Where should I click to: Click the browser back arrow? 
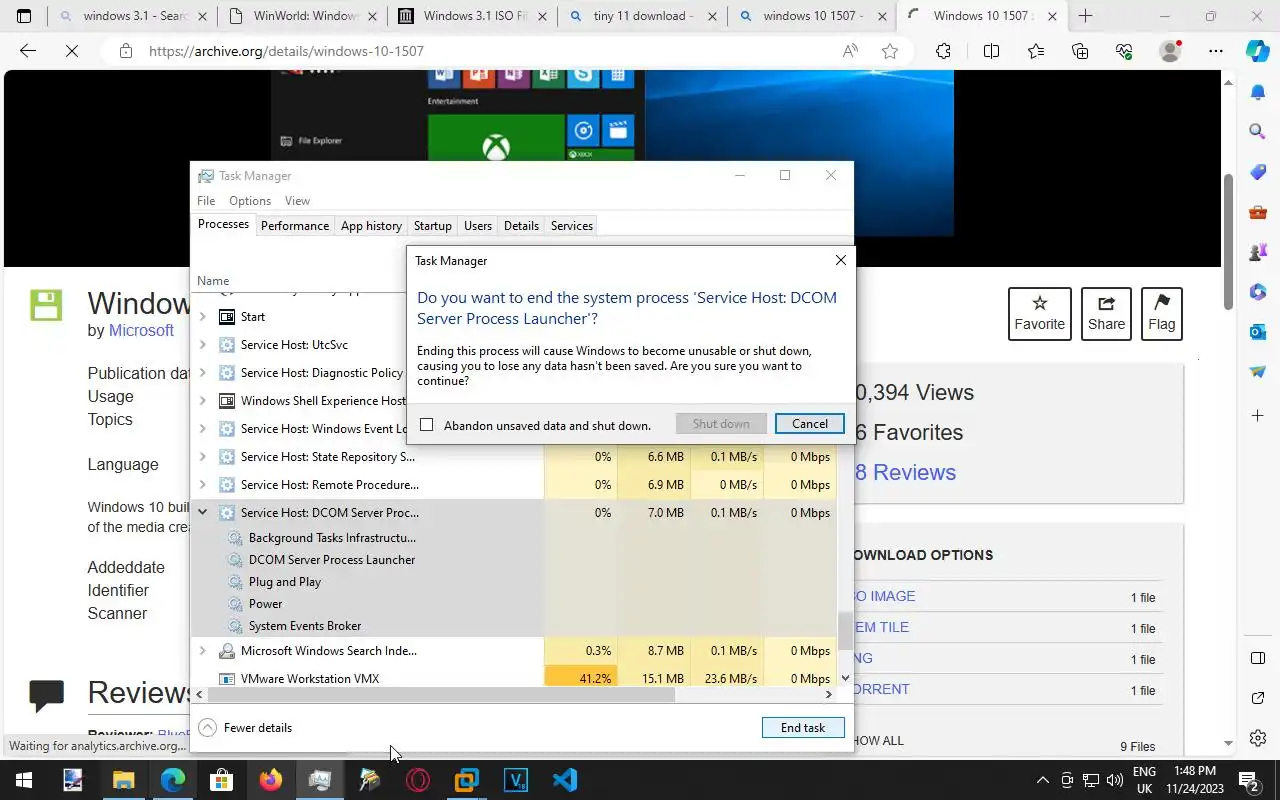coord(27,51)
